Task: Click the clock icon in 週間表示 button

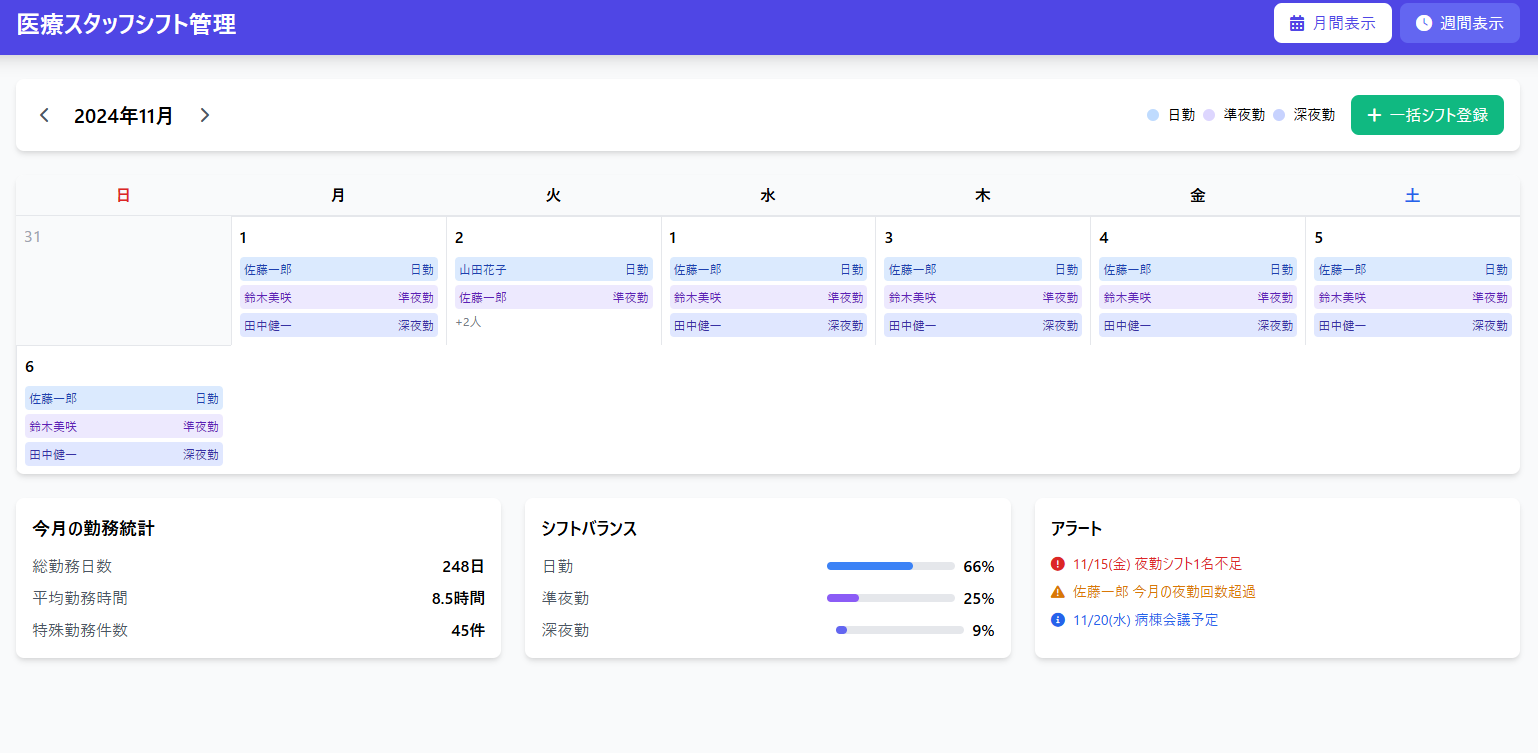Action: pyautogui.click(x=1424, y=23)
